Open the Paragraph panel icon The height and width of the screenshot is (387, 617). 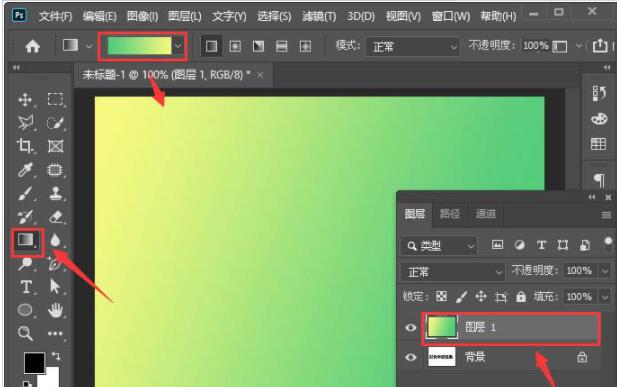pos(599,180)
